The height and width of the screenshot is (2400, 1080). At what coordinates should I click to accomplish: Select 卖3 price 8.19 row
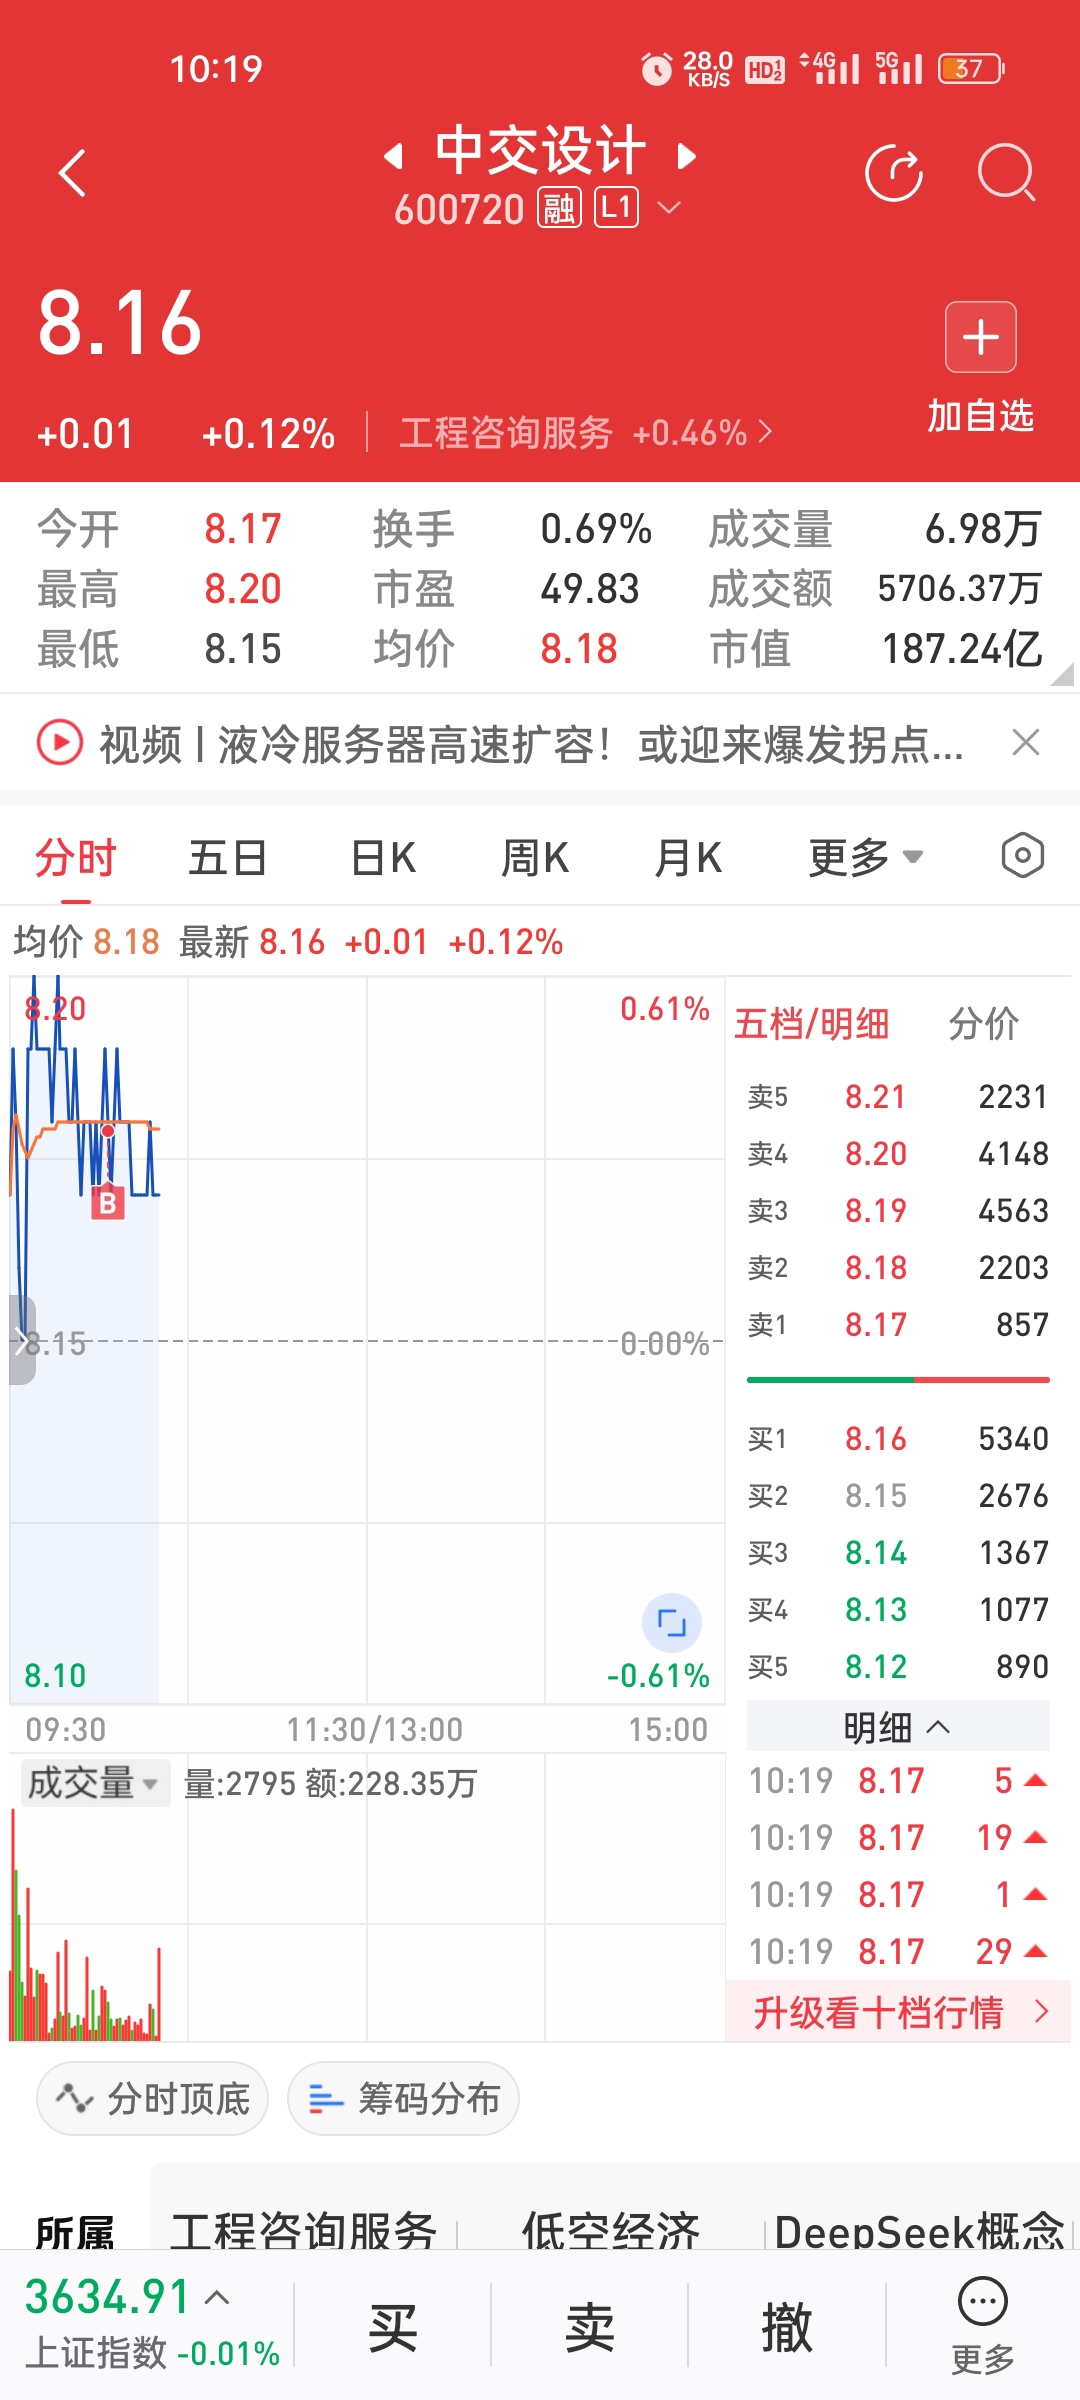click(898, 1211)
